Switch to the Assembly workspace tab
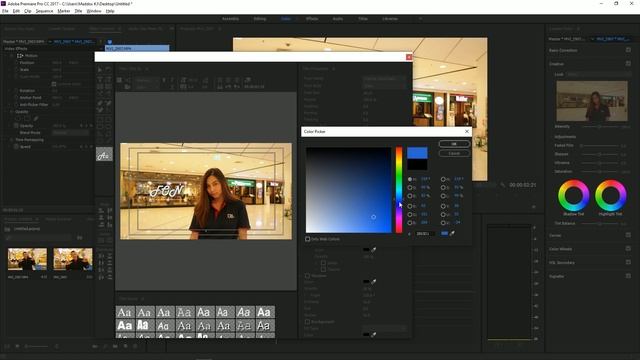Image resolution: width=640 pixels, height=360 pixels. click(x=230, y=19)
